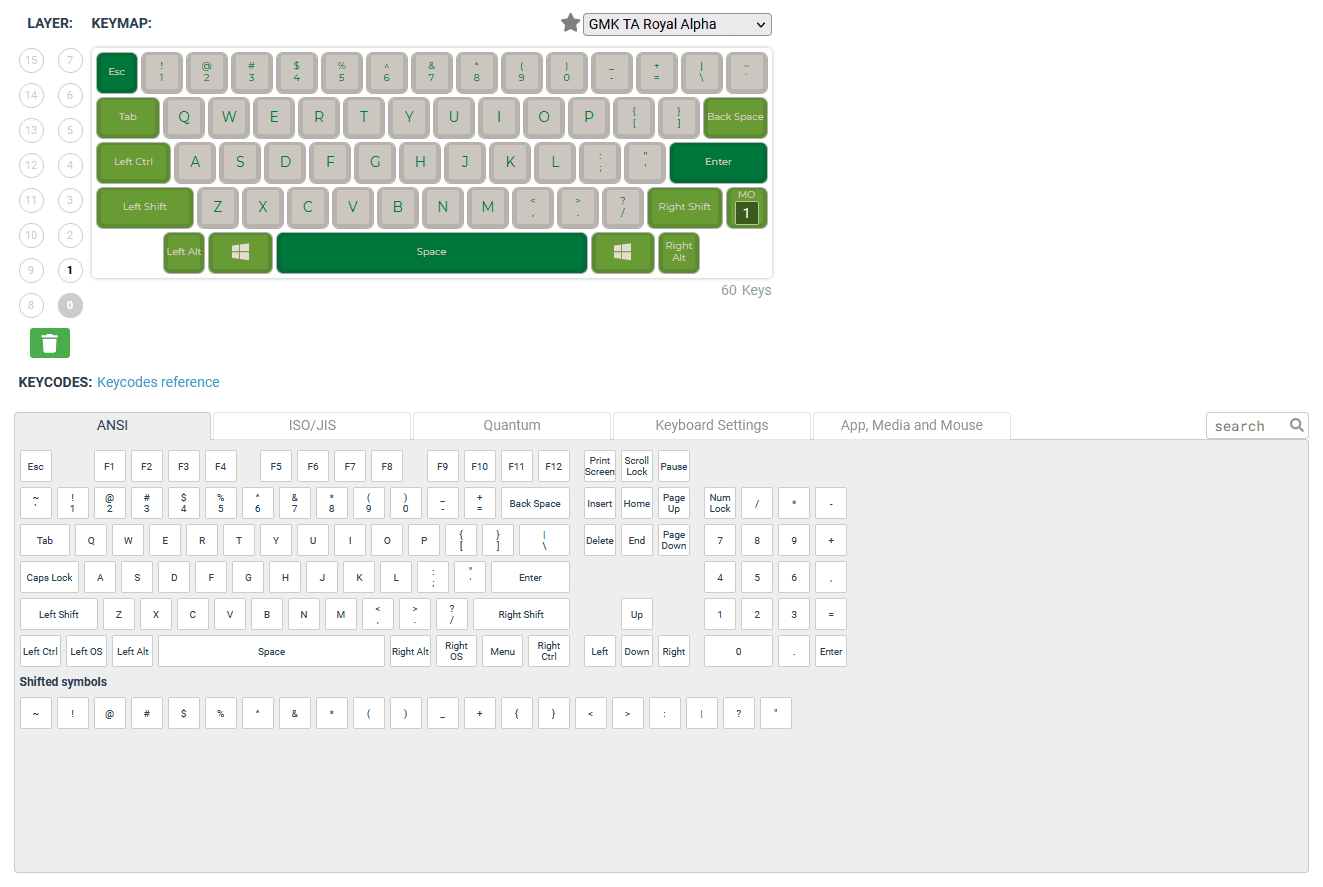Open the ANSI keycodes tab
The width and height of the screenshot is (1323, 887).
[112, 425]
